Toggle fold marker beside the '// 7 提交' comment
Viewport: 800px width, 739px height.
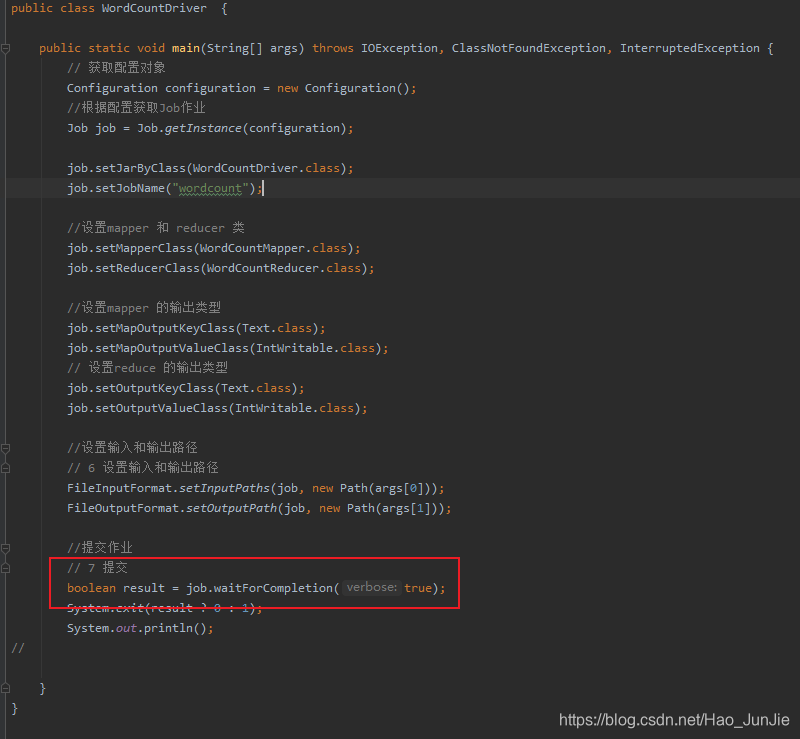click(x=6, y=568)
